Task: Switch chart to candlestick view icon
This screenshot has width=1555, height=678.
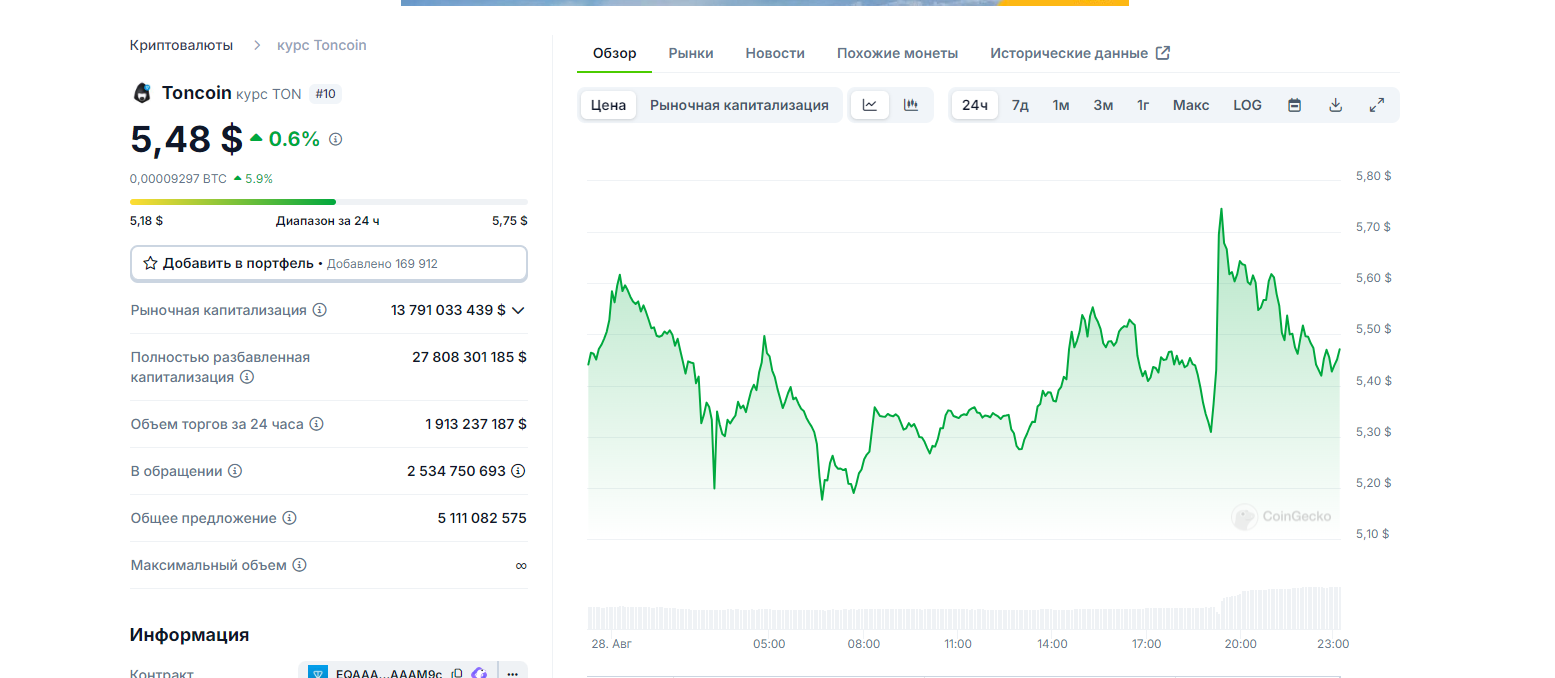Action: coord(911,105)
